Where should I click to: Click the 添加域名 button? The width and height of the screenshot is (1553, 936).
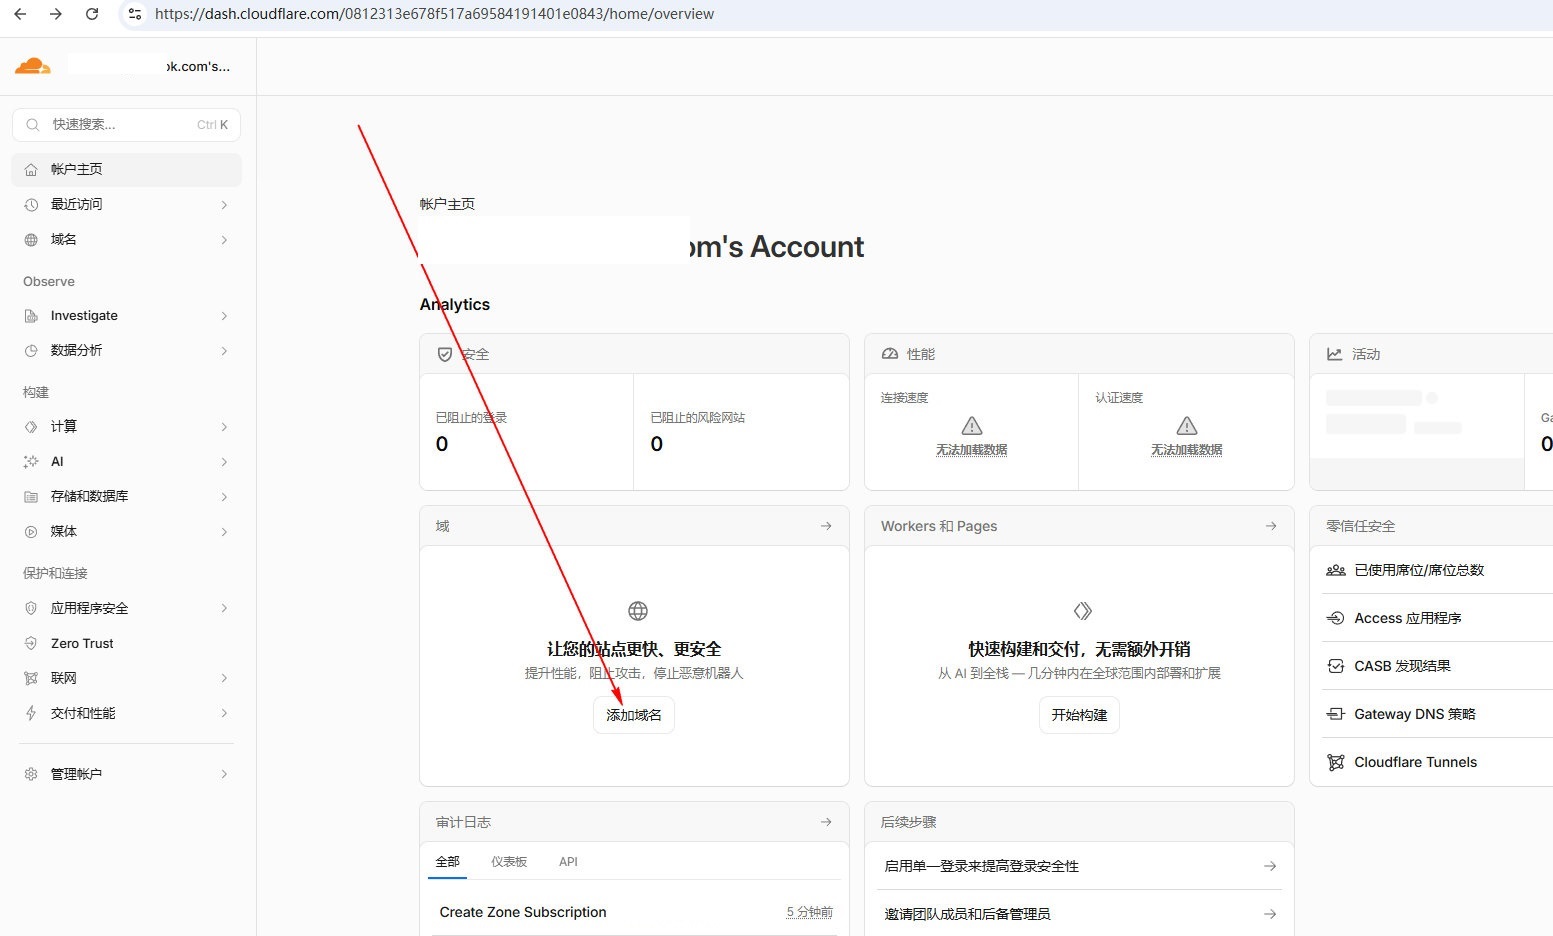tap(634, 715)
